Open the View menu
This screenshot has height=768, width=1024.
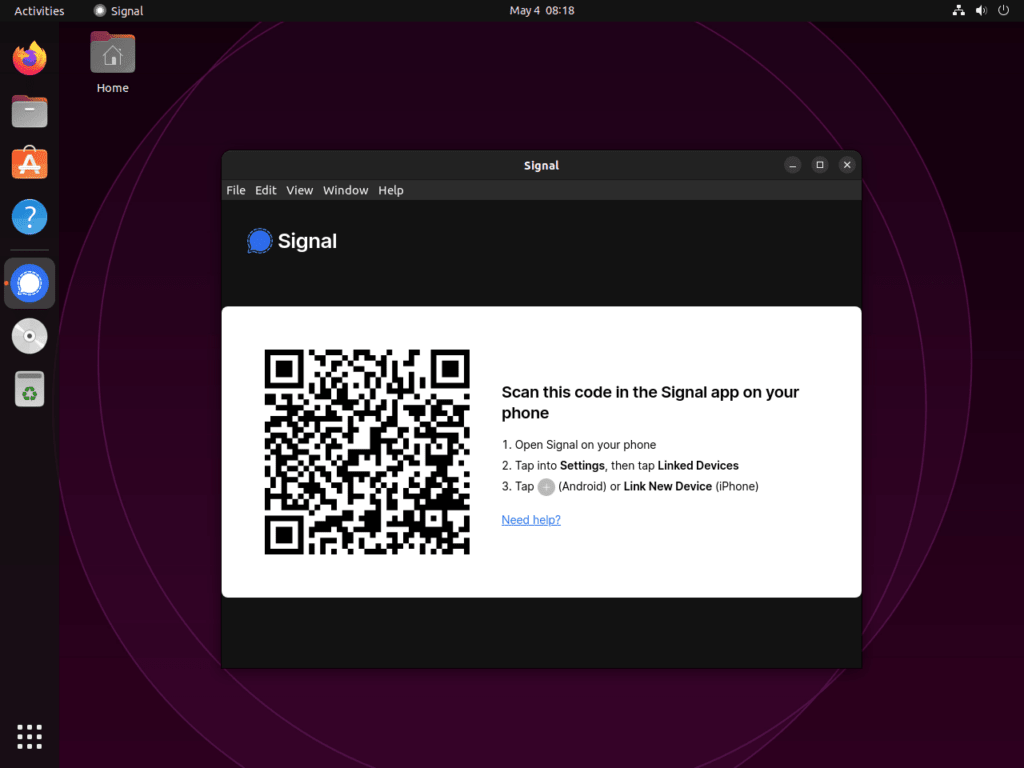pos(299,190)
